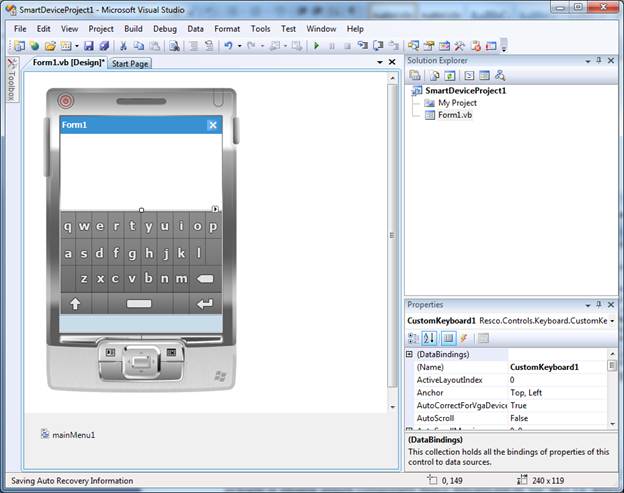The width and height of the screenshot is (624, 493).
Task: Click the Find in Files icon
Action: point(174,46)
